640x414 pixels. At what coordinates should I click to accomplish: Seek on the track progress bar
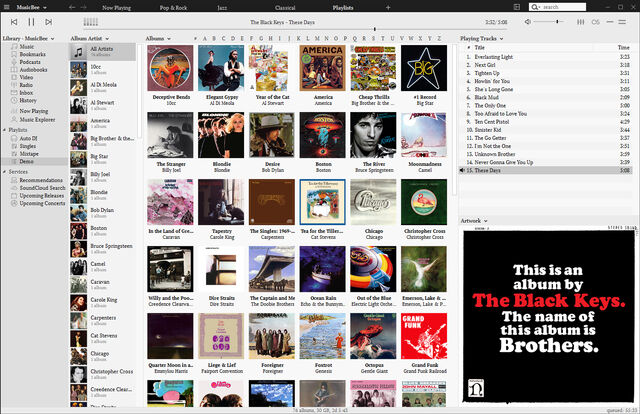296,29
